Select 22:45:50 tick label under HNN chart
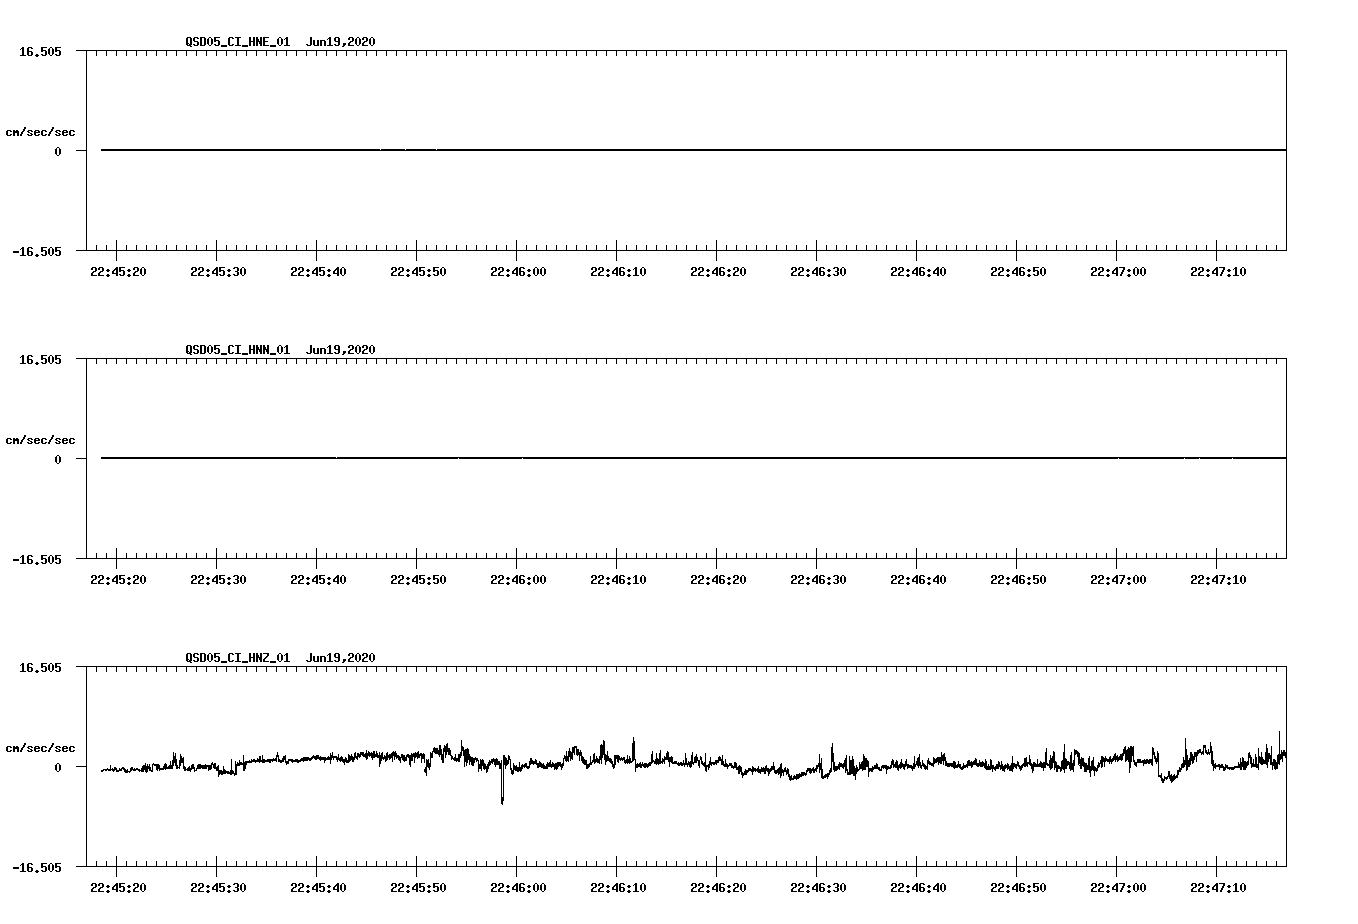The image size is (1358, 924). click(x=418, y=580)
